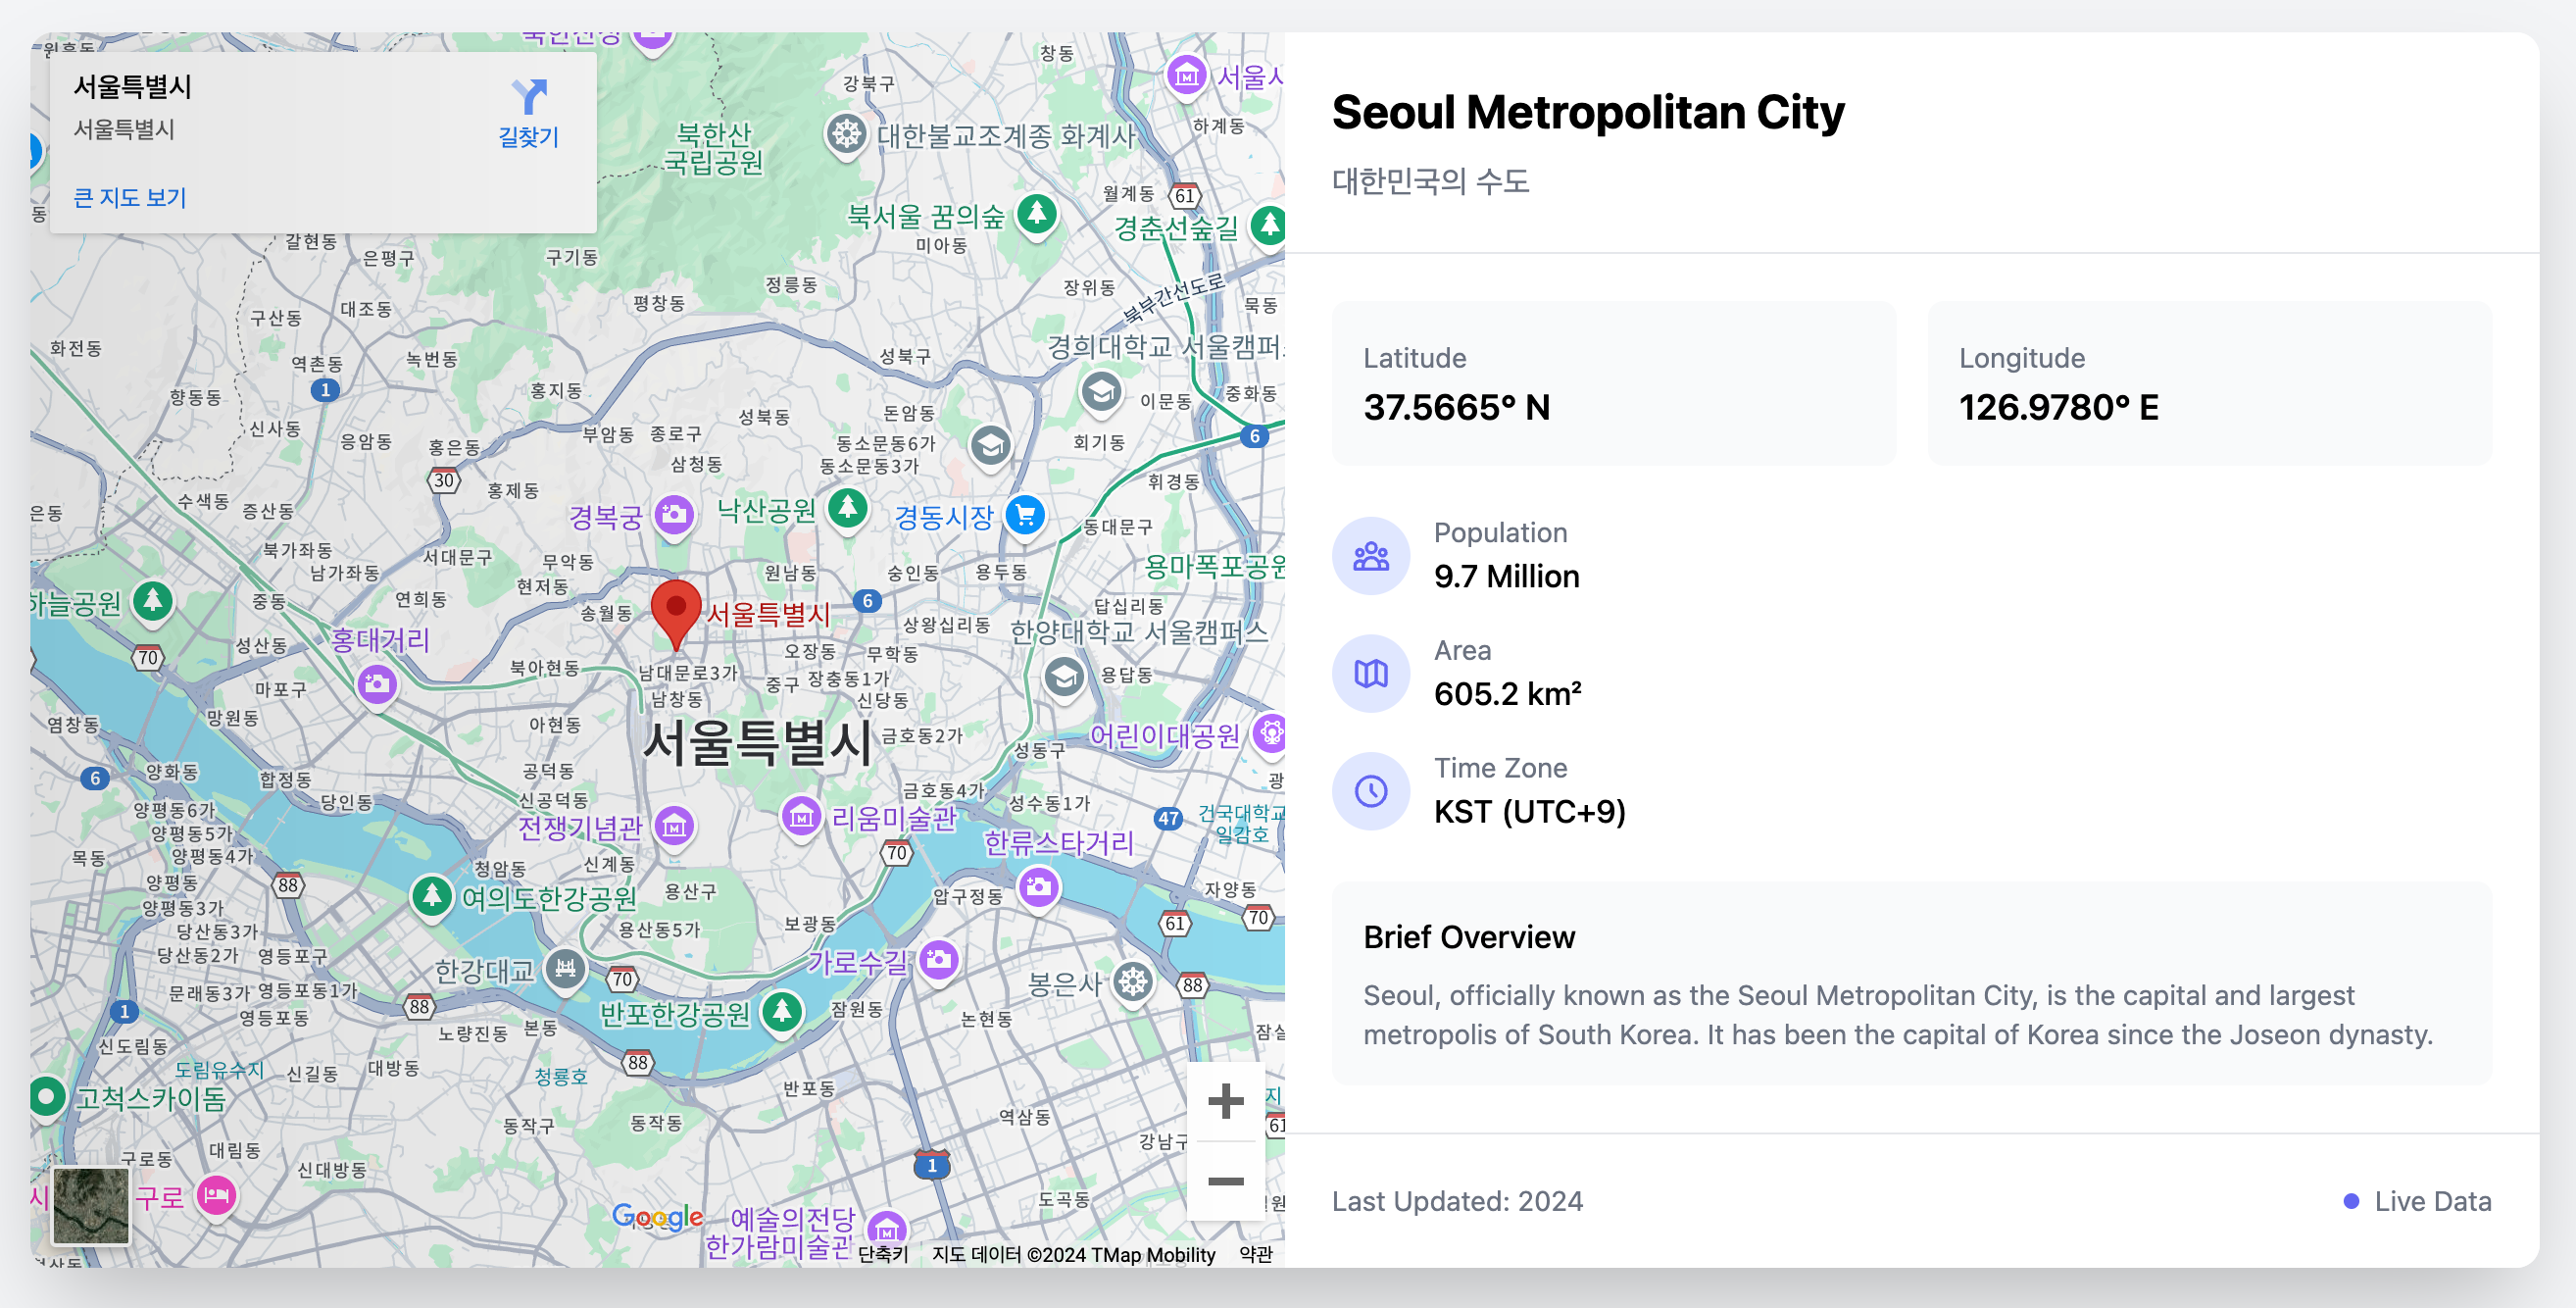This screenshot has height=1308, width=2576.
Task: Select the Yeouido Hangang Park tree icon
Action: pos(432,896)
